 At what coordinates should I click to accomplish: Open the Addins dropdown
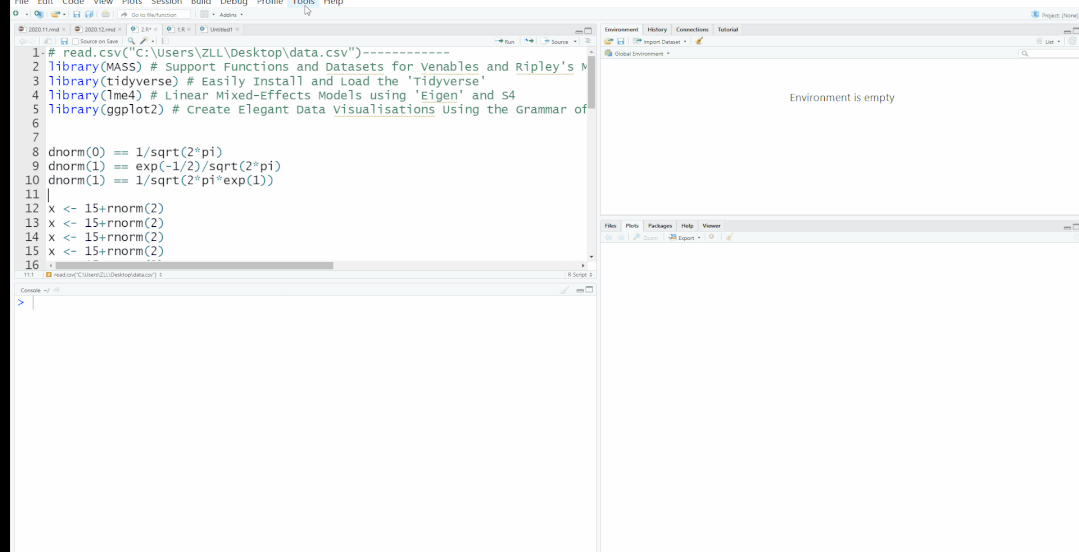coord(231,14)
